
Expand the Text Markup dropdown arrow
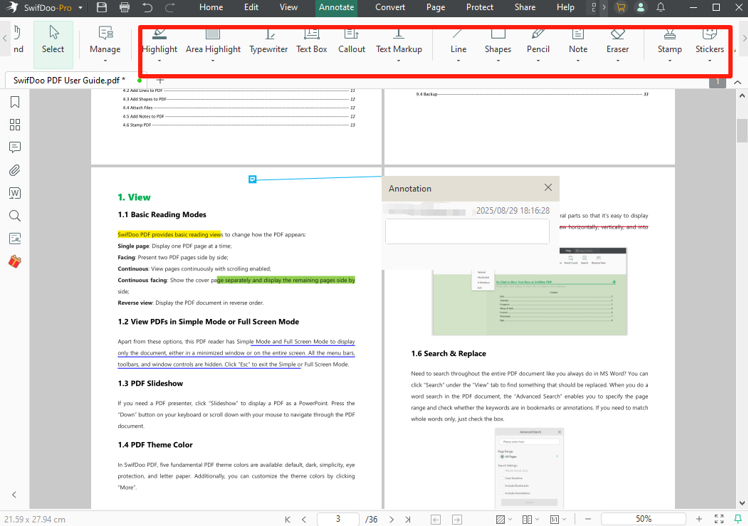[399, 61]
